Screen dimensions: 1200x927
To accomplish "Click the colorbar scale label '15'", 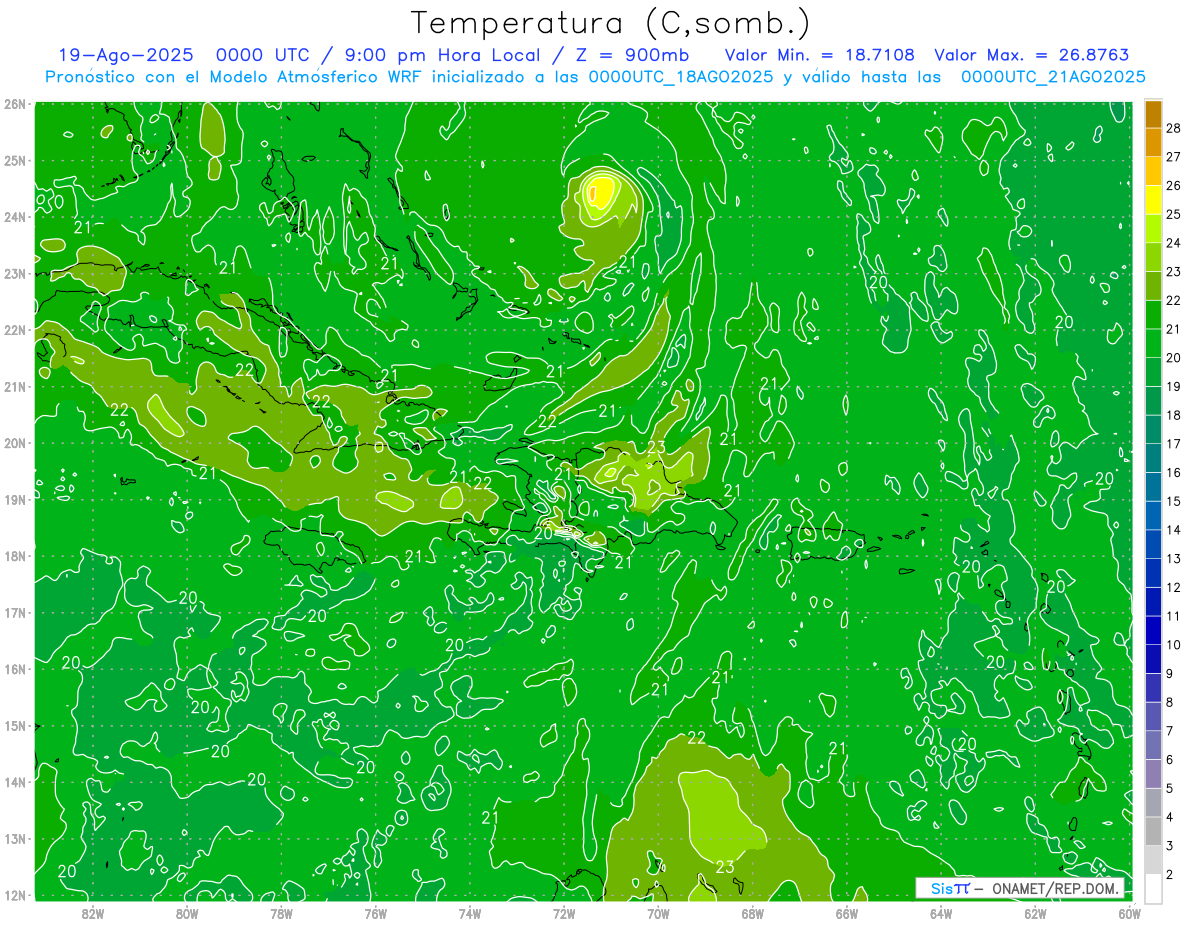I will [x=1174, y=501].
